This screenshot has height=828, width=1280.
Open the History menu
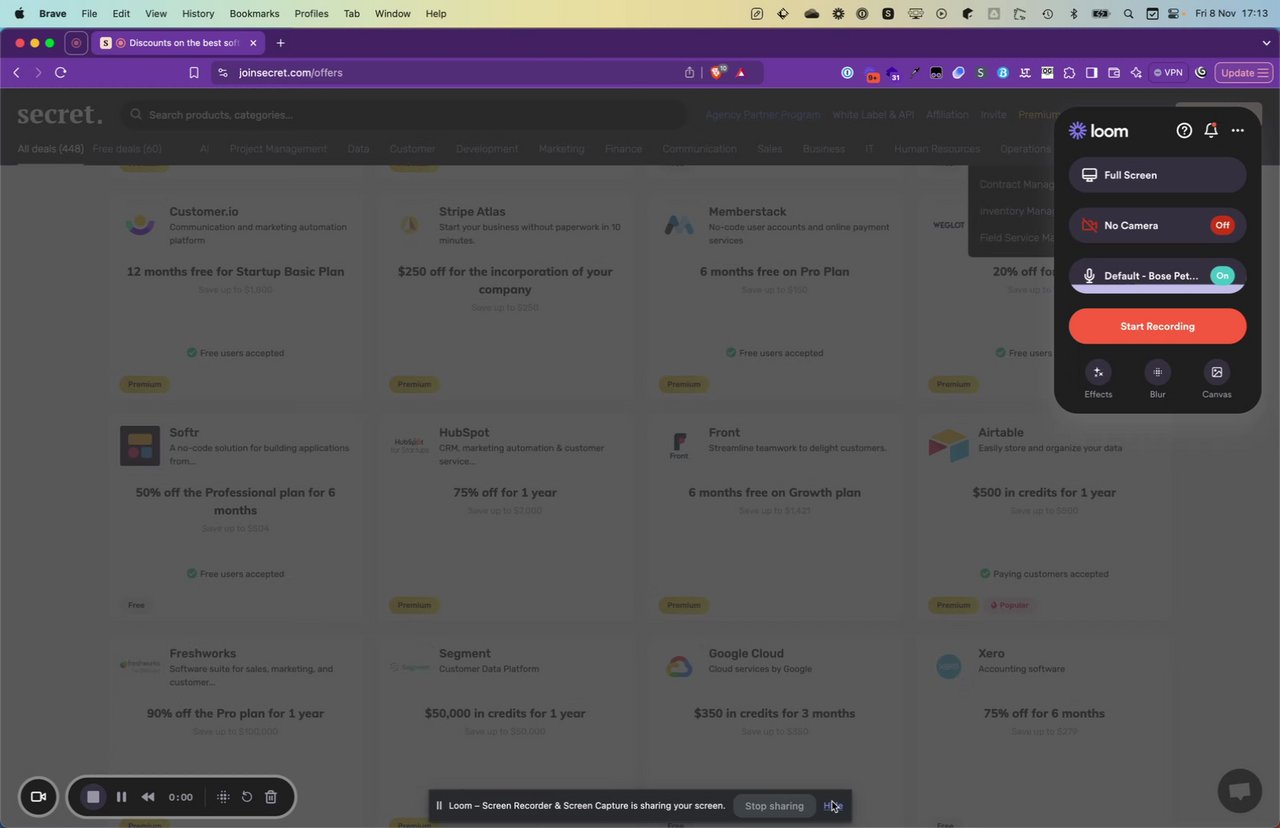[198, 14]
